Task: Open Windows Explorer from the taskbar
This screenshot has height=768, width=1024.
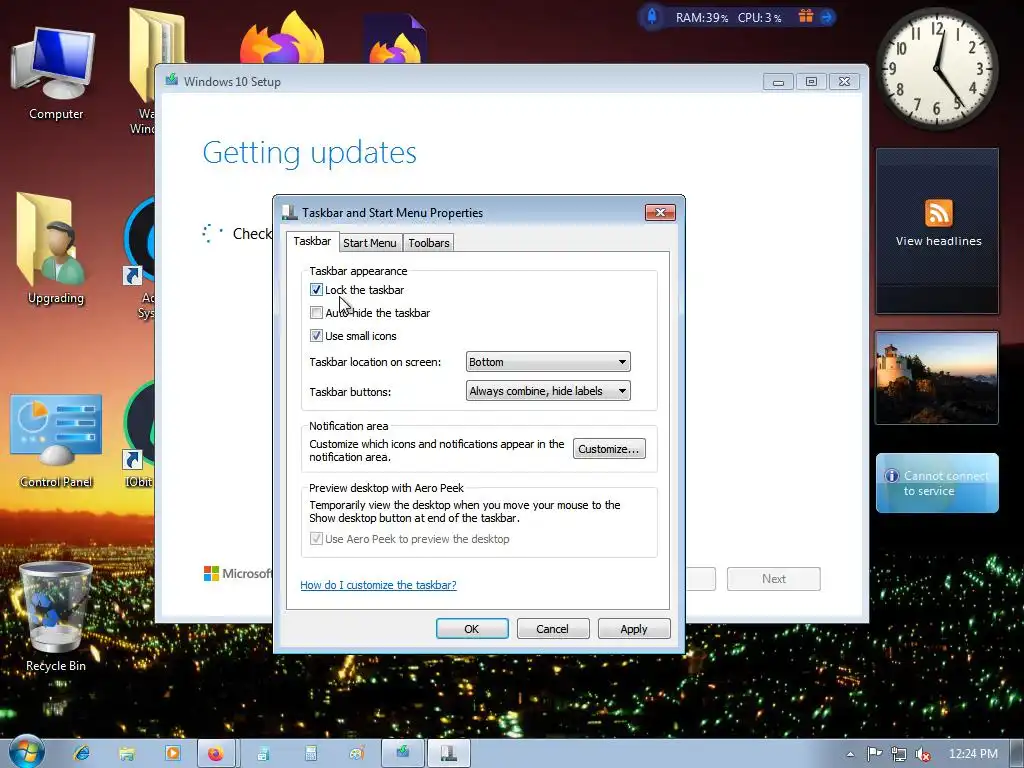Action: tap(127, 754)
